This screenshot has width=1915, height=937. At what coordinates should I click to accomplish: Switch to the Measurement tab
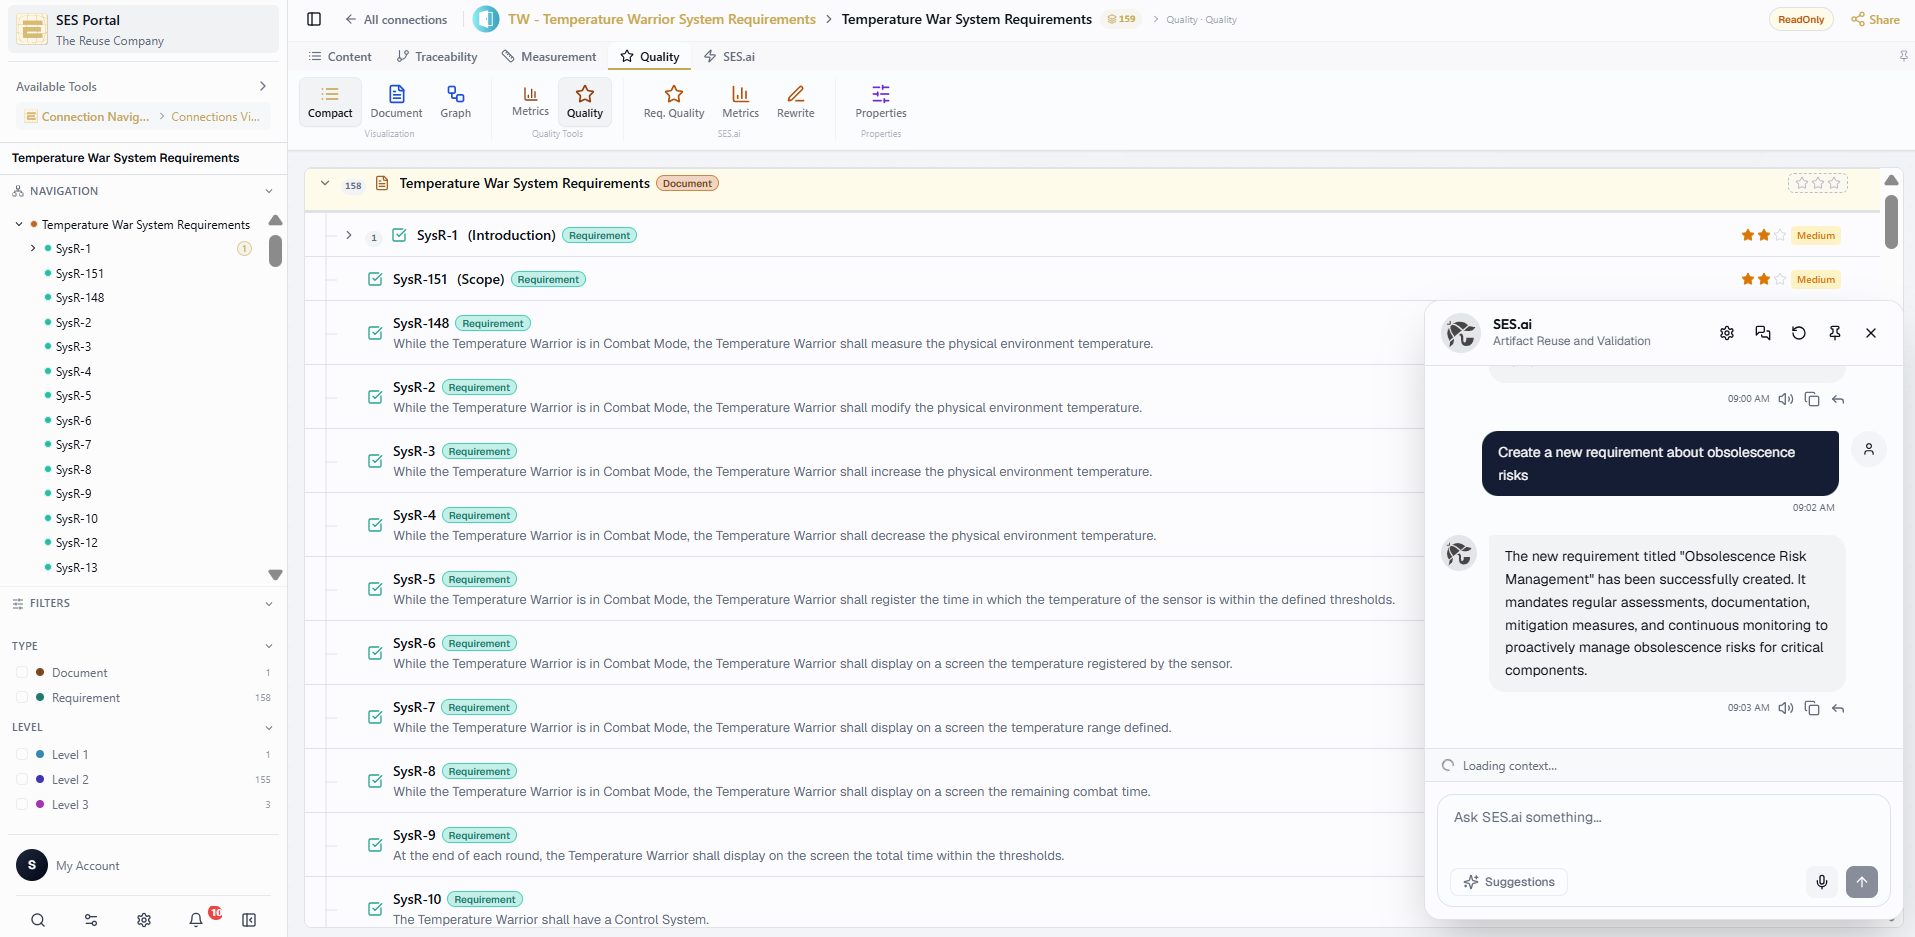click(x=549, y=57)
